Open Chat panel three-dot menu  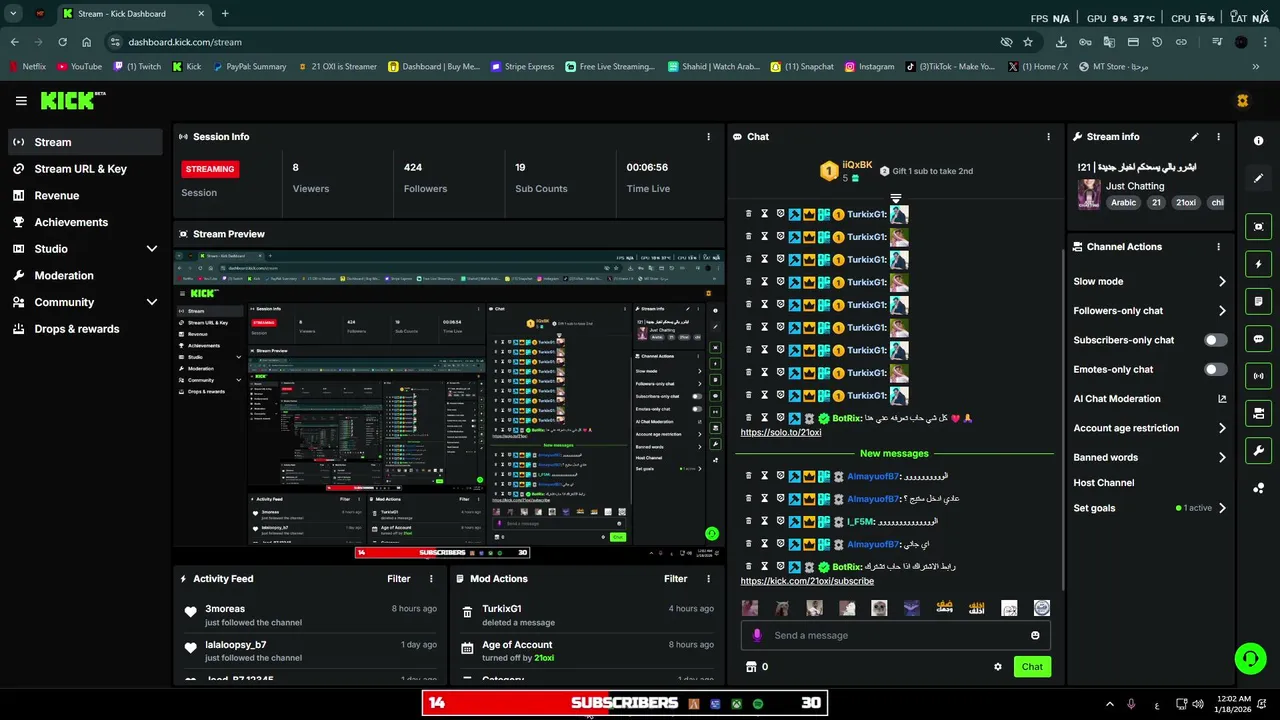(1048, 137)
